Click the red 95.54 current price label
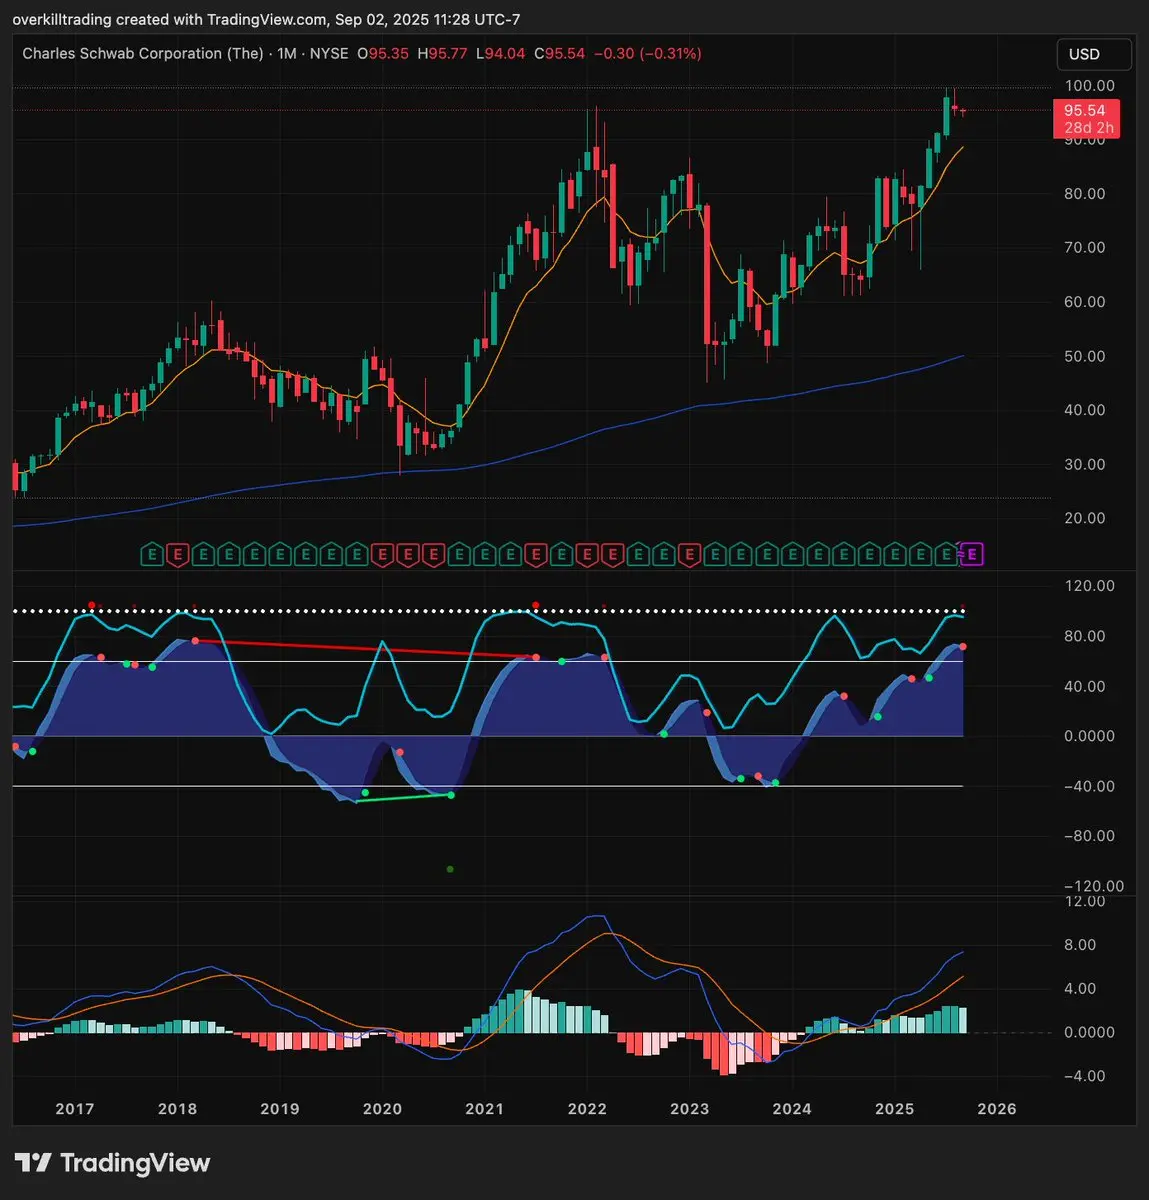 pos(1085,110)
